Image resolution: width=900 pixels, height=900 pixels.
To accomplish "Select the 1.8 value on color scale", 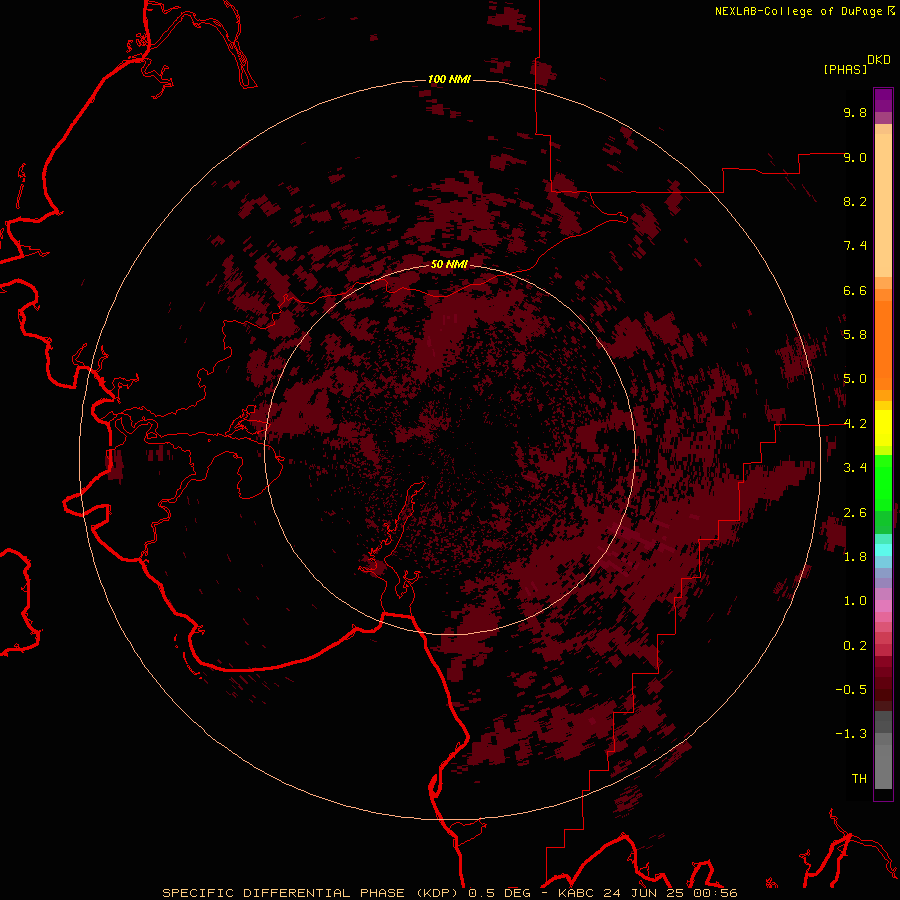I will point(855,557).
